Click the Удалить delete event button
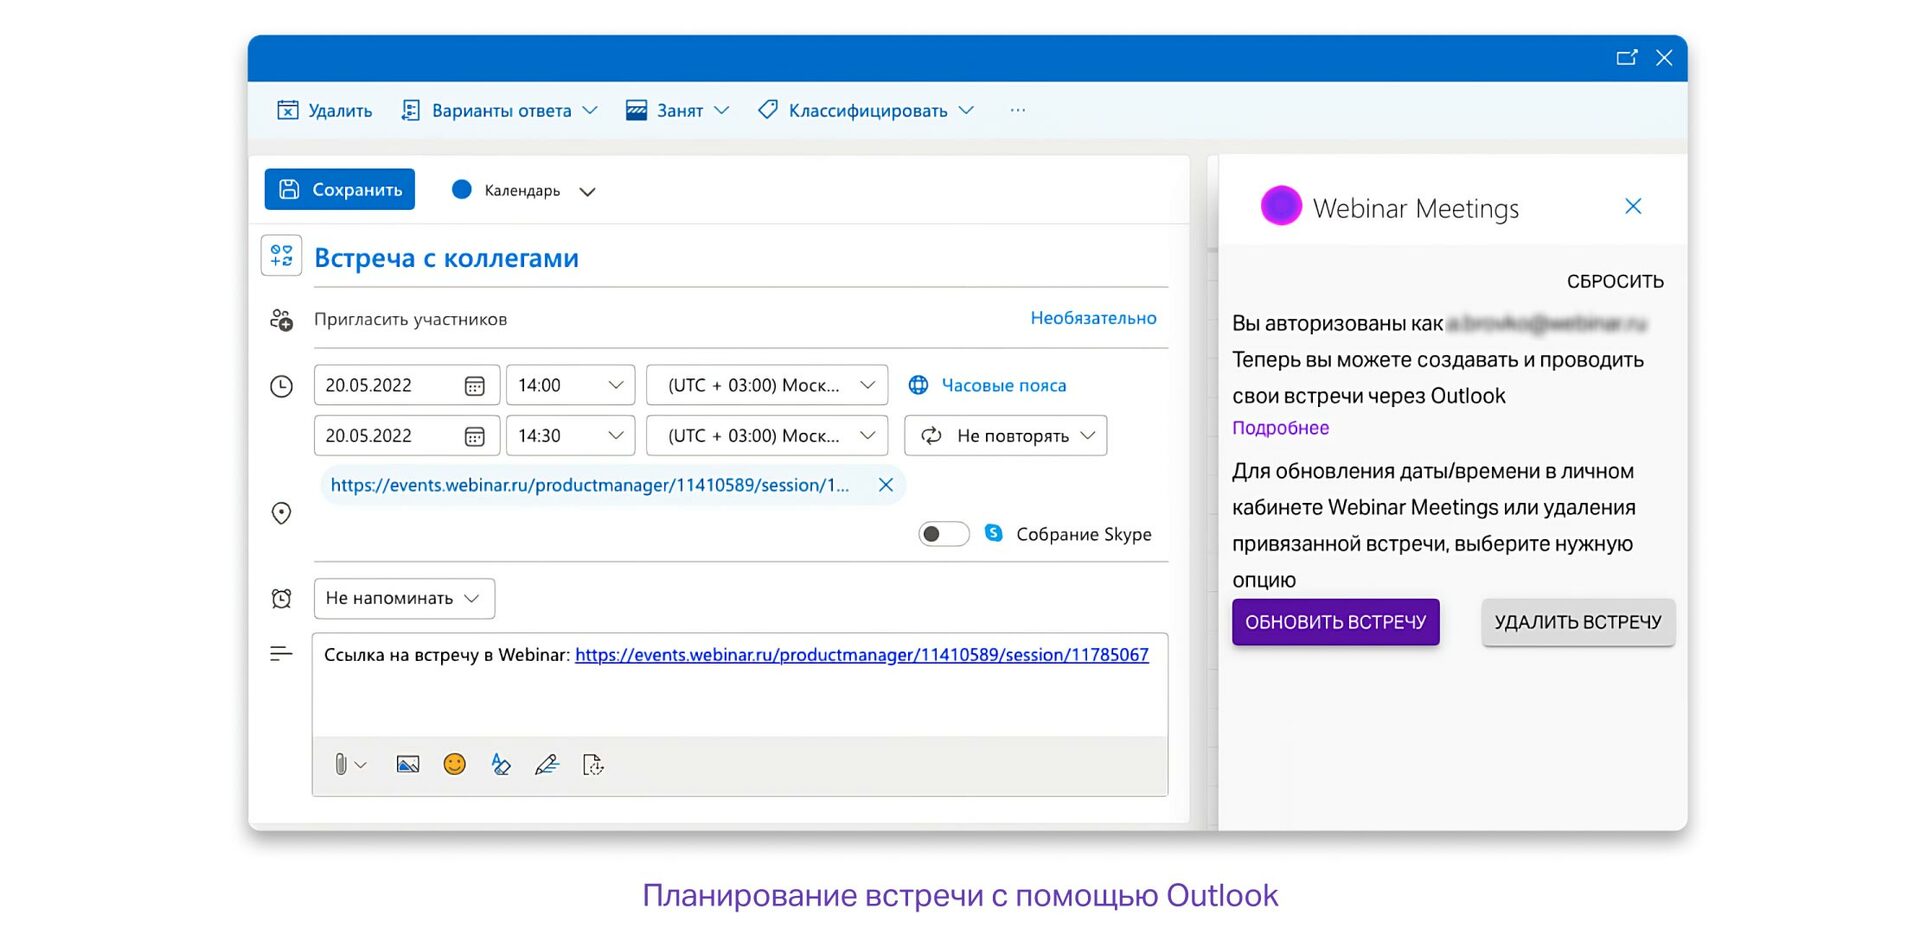 pyautogui.click(x=324, y=110)
